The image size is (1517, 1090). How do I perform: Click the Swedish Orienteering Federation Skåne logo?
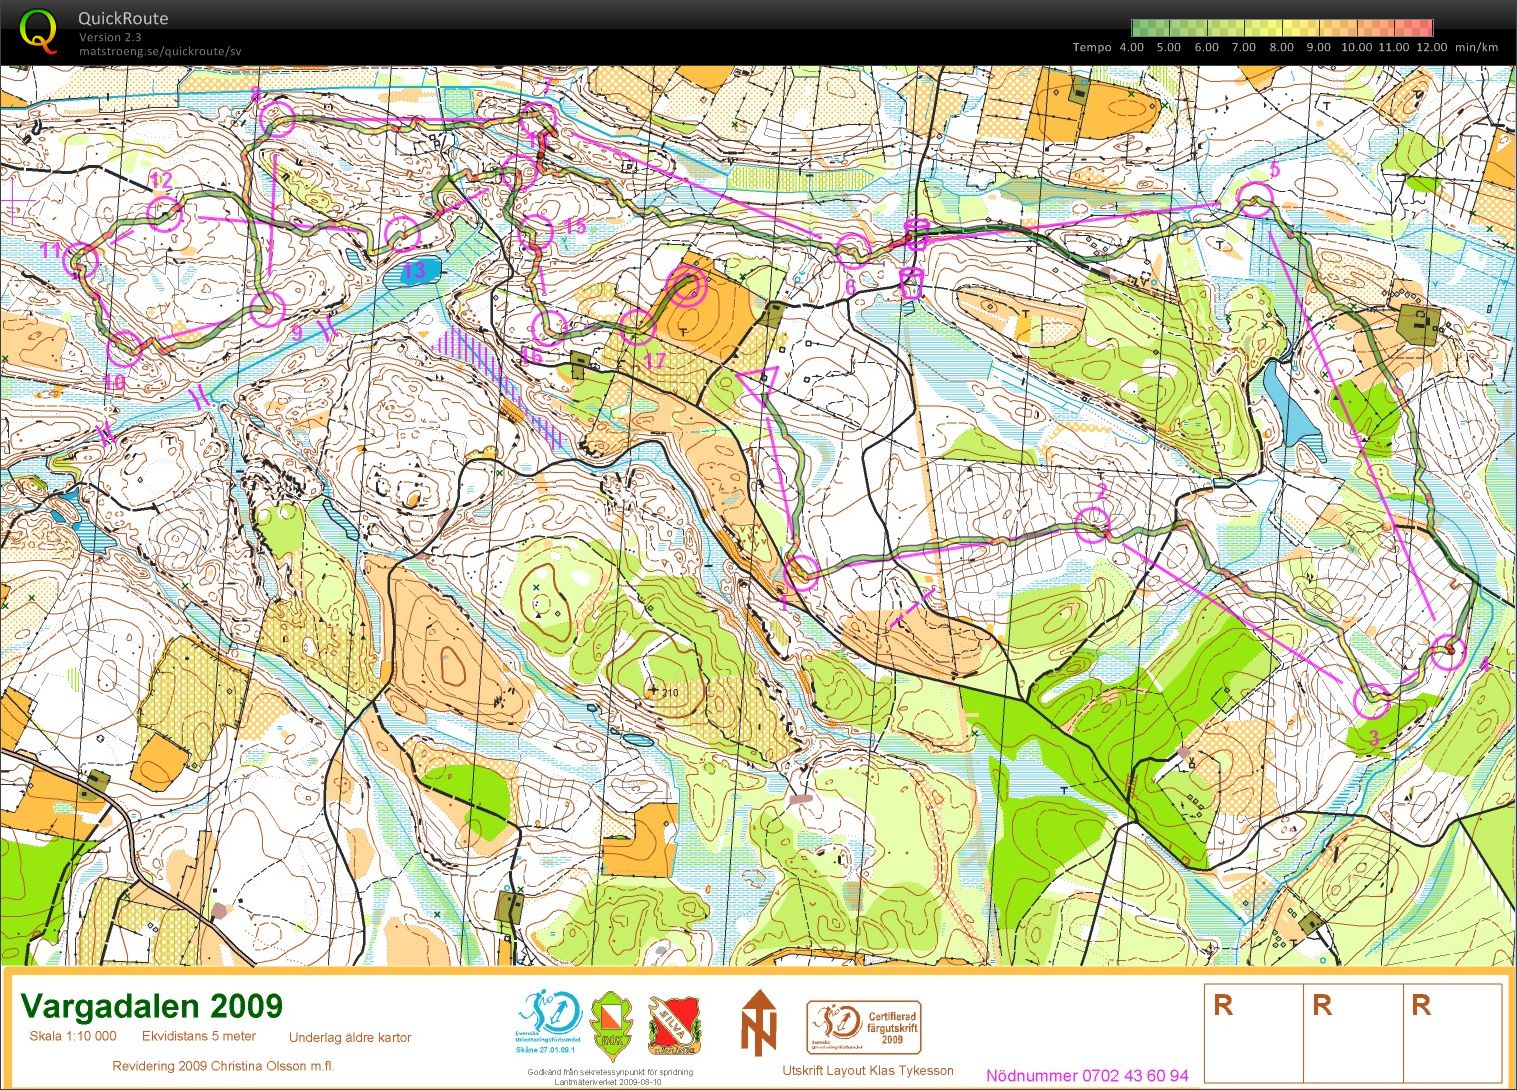548,1022
